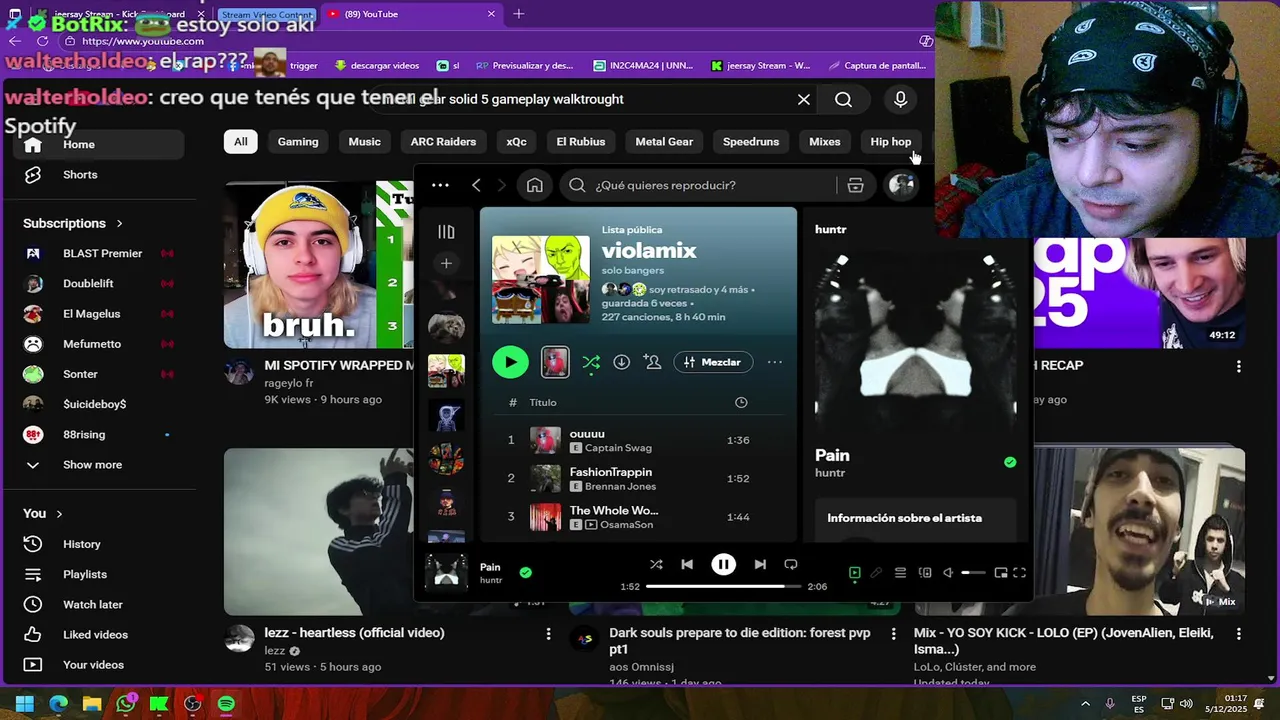Screen dimensions: 1280x720
Task: Open Spotify mini player
Action: pos(1001,573)
